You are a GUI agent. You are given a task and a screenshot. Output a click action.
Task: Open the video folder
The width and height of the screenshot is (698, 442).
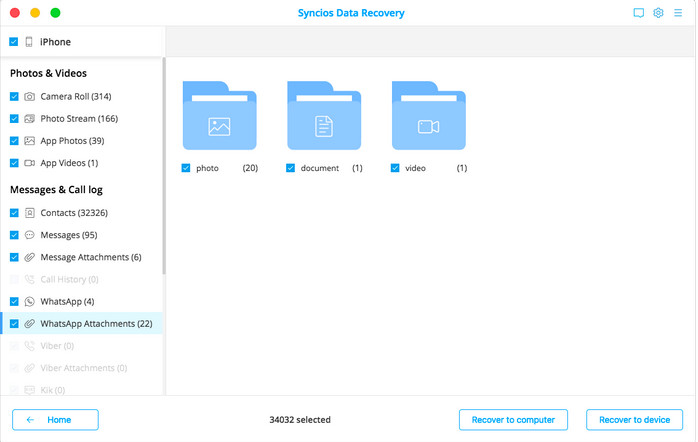429,116
